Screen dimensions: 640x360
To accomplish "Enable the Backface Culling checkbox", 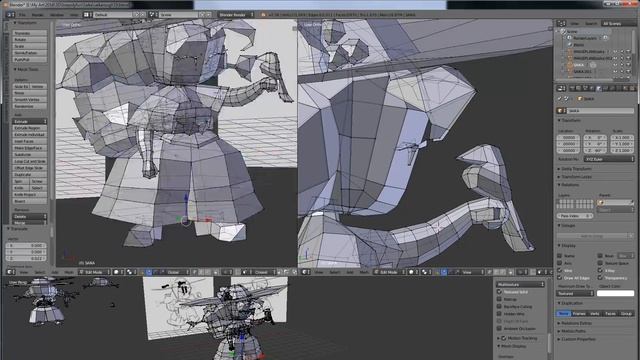I will click(499, 307).
